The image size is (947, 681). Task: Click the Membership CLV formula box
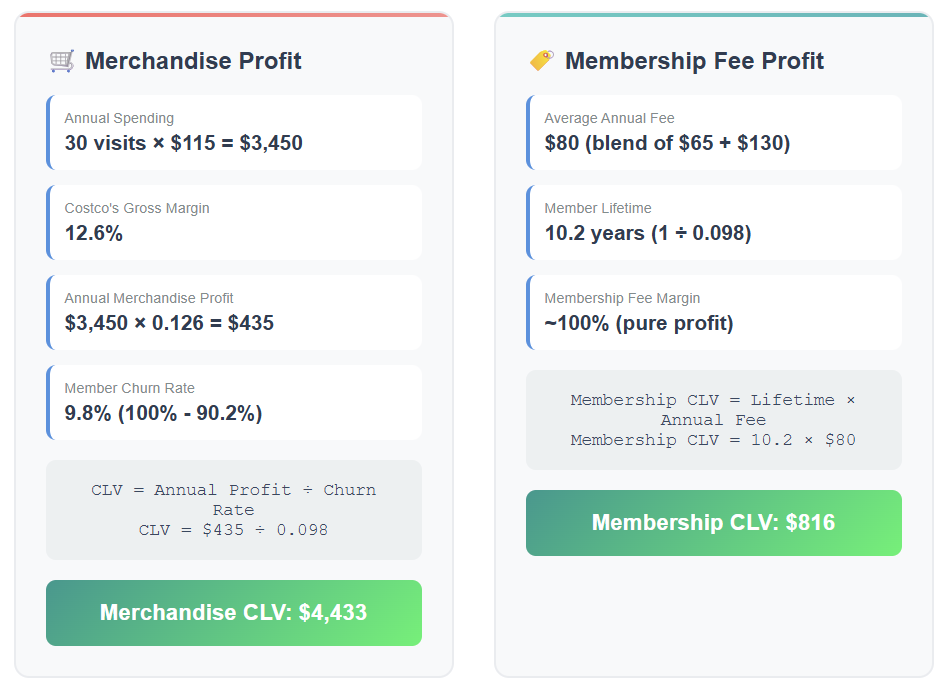714,420
